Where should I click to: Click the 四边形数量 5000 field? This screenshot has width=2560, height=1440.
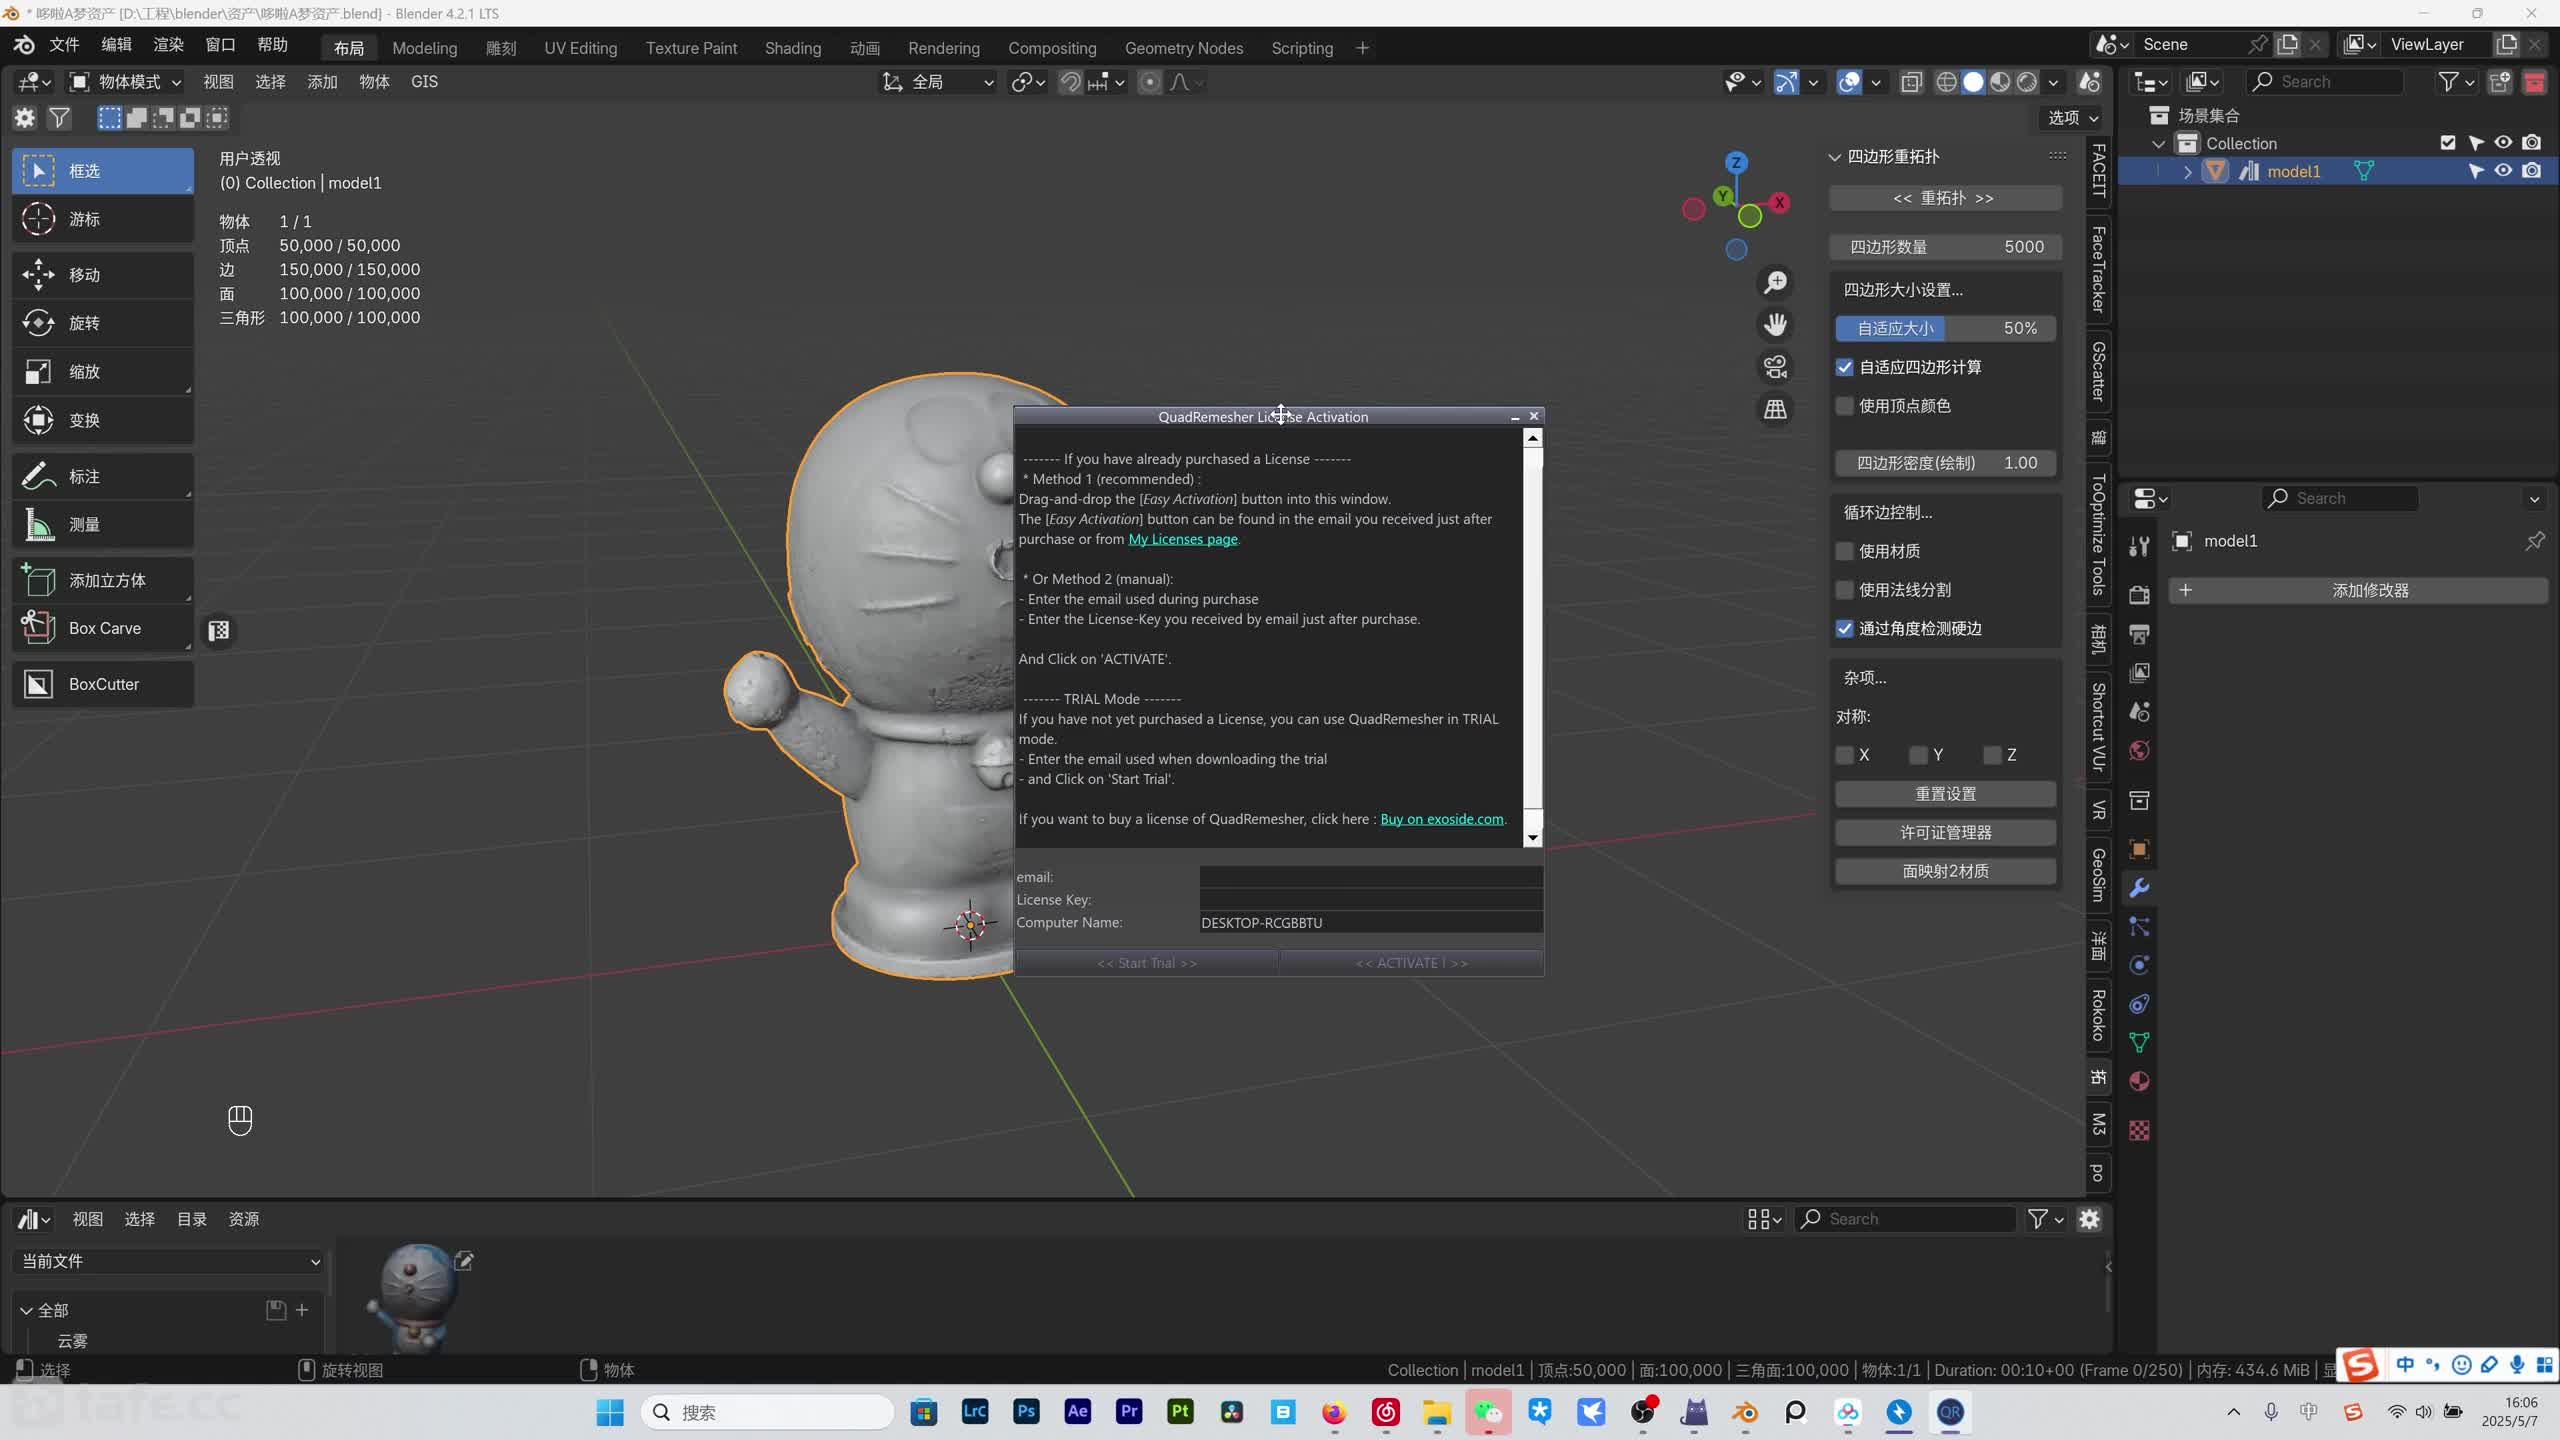(x=1945, y=247)
